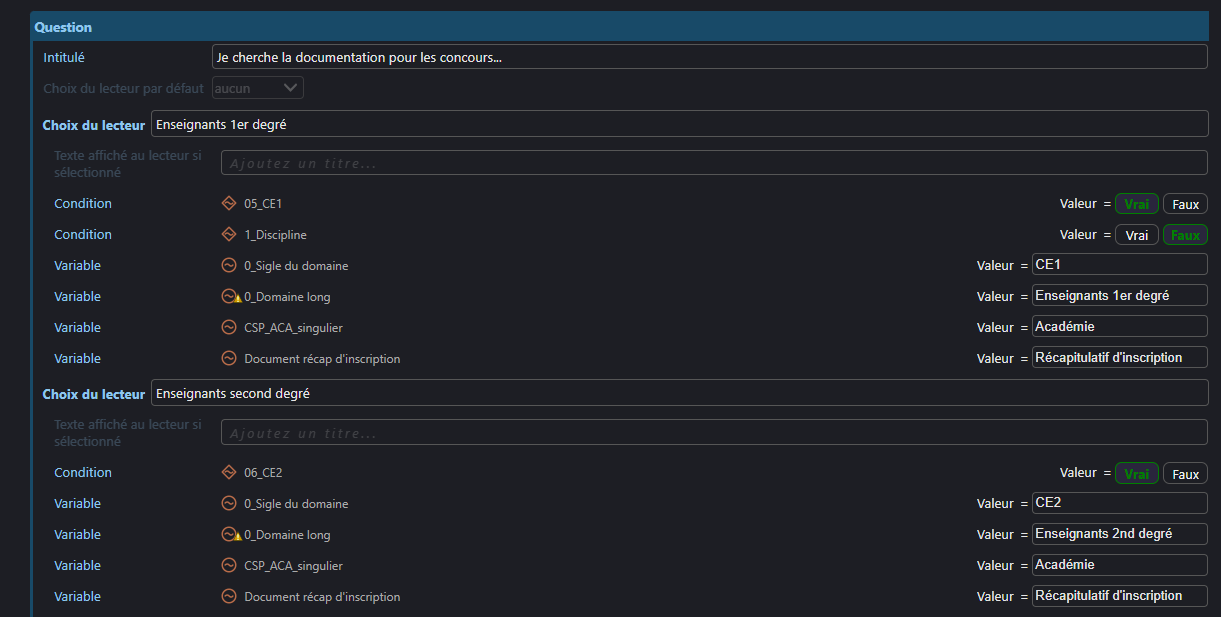Click variable icon for the CE2 Sigle du domaine
1221x617 pixels.
point(228,504)
